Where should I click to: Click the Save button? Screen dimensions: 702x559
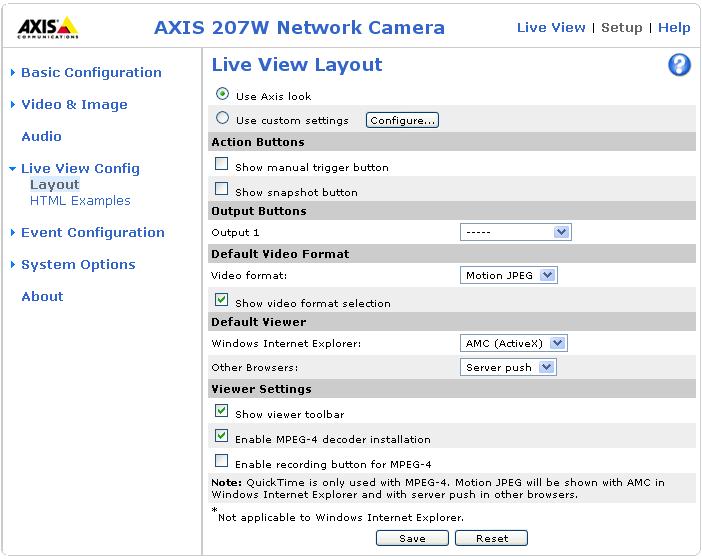click(412, 538)
